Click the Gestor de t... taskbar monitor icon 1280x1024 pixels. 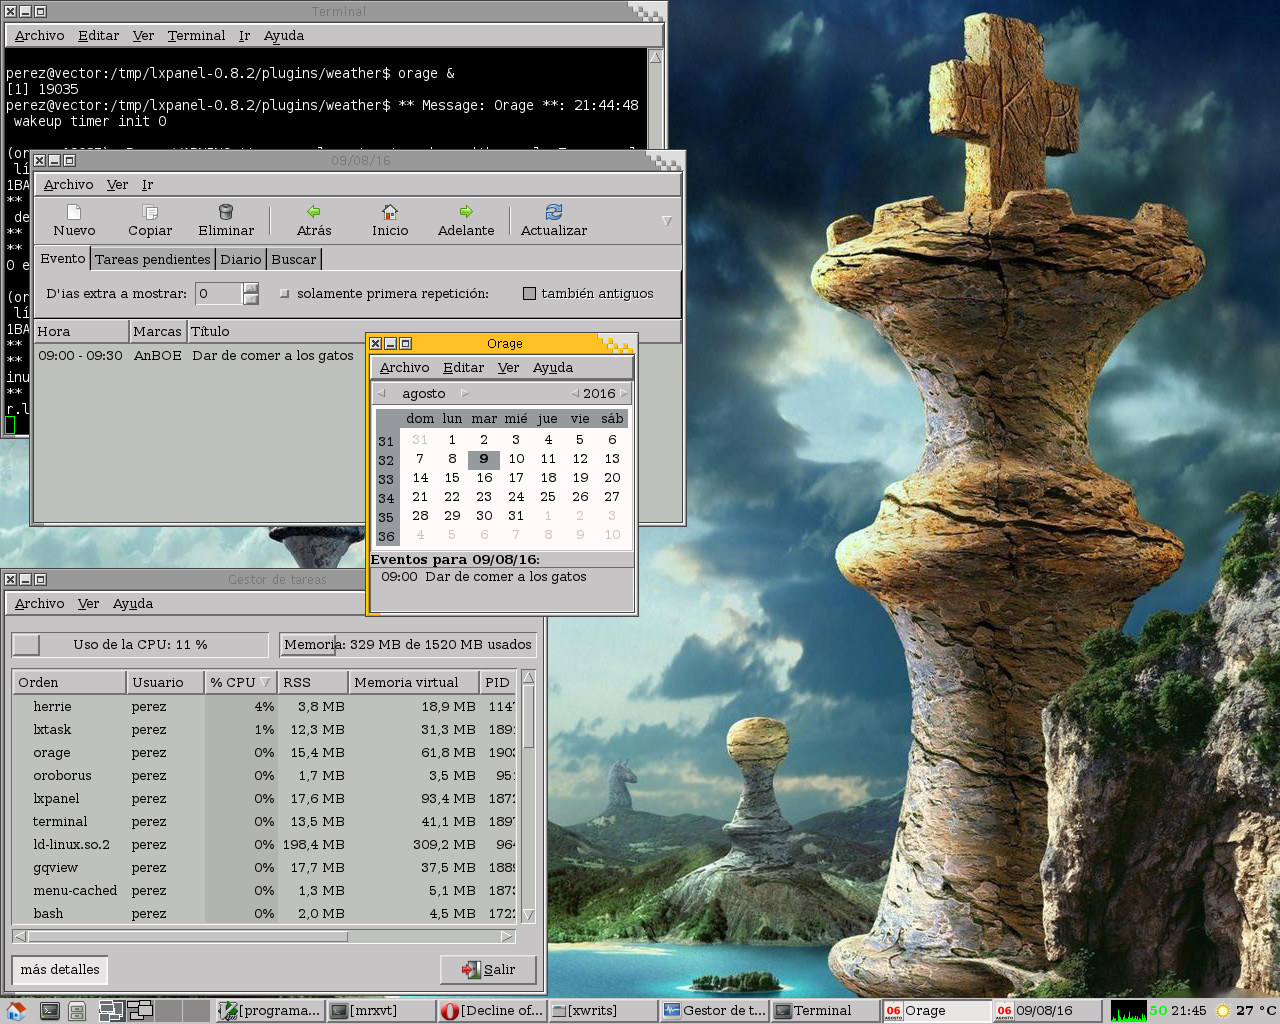(x=672, y=1011)
